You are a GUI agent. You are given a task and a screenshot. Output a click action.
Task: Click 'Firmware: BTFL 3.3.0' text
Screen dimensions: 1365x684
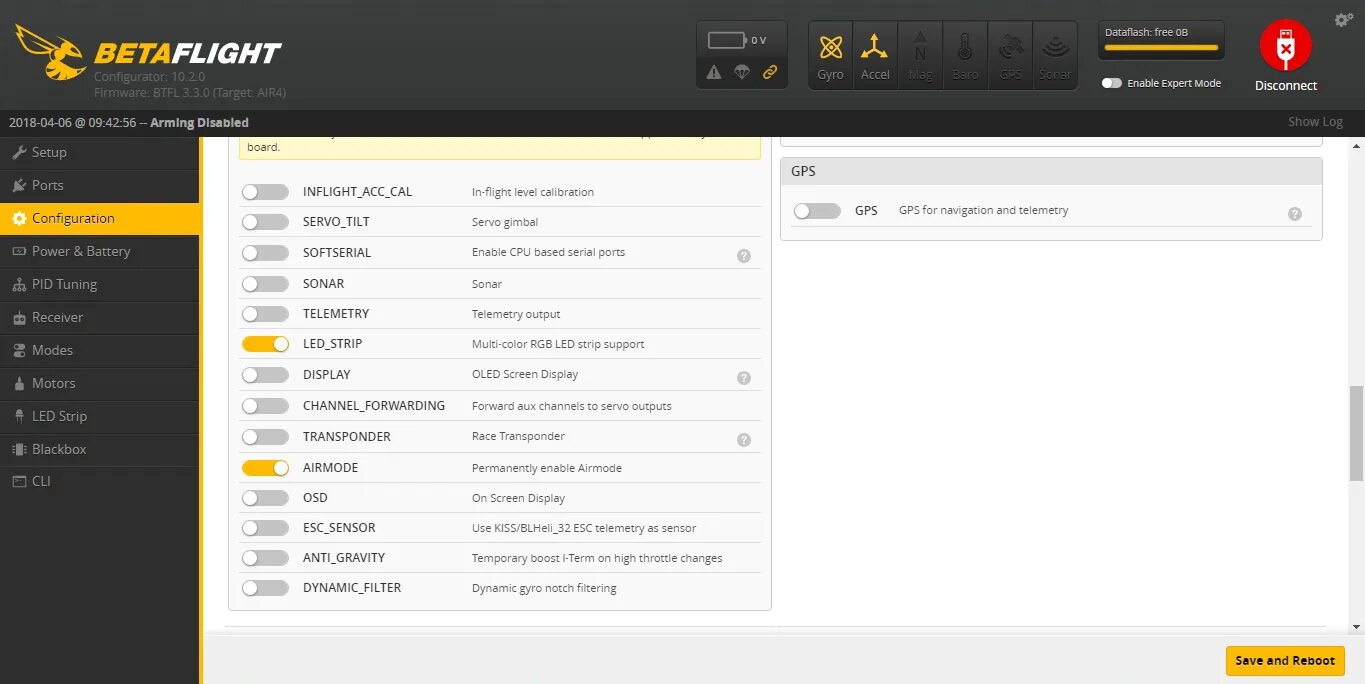pos(148,93)
